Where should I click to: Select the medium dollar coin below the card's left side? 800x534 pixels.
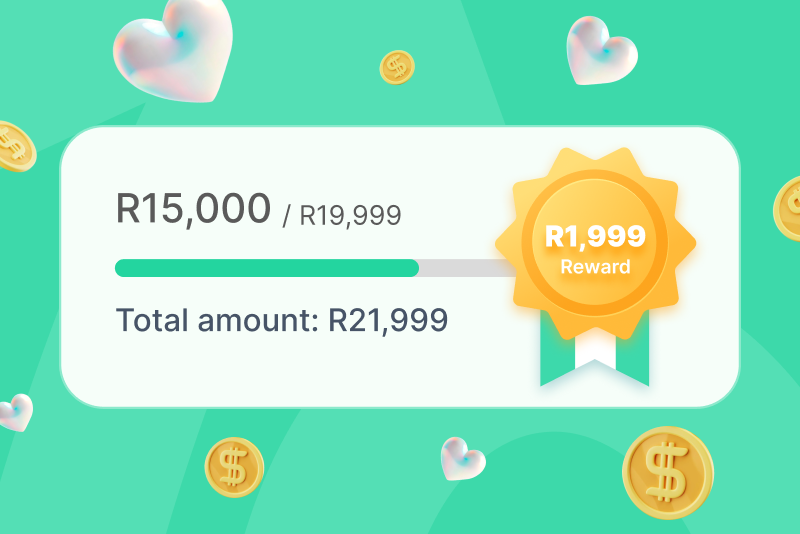click(234, 467)
